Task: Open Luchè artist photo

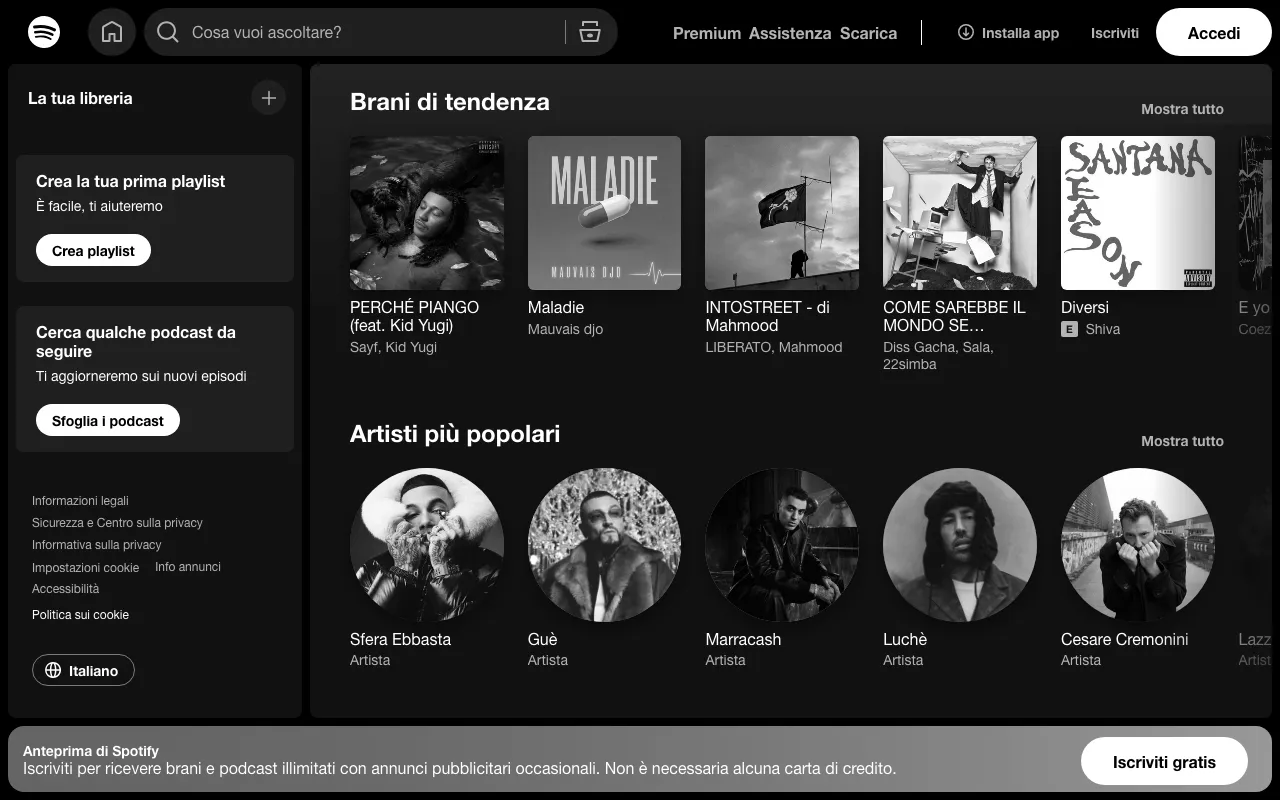Action: (960, 545)
